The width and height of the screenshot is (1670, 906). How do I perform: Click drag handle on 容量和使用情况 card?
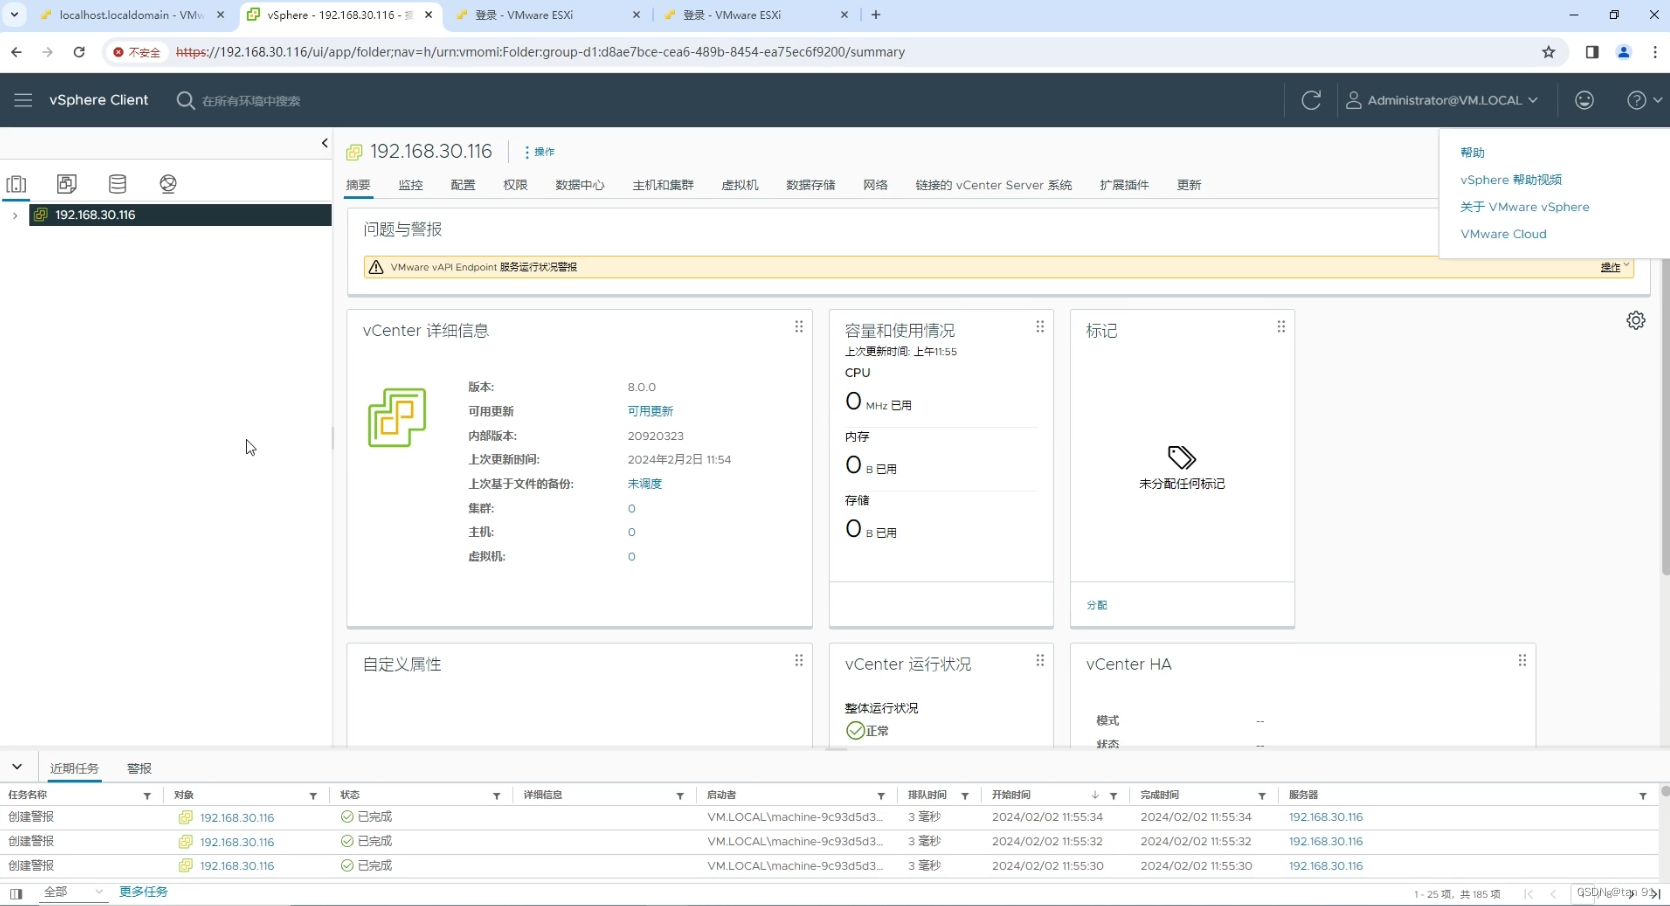1040,327
